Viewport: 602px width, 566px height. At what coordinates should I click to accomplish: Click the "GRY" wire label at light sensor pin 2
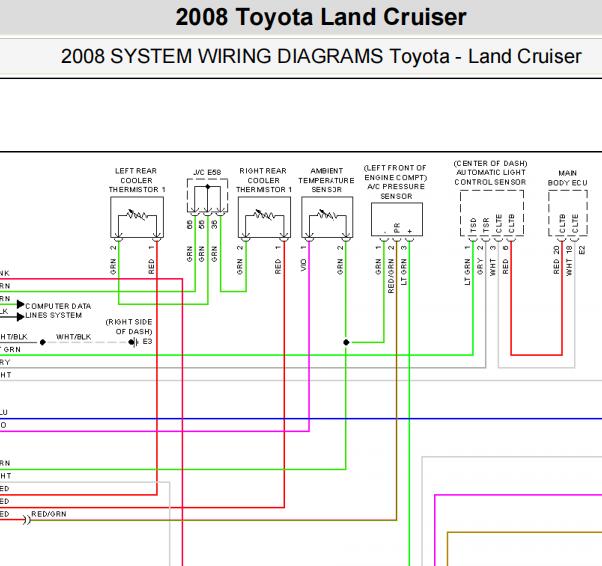[x=480, y=266]
